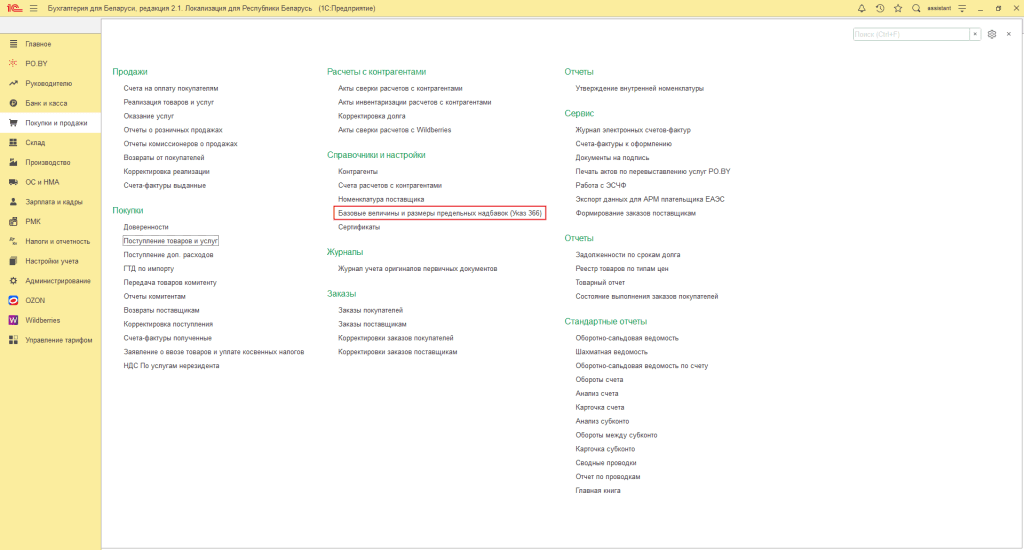1024x550 pixels.
Task: Clear the search field with the x button
Action: pos(975,34)
